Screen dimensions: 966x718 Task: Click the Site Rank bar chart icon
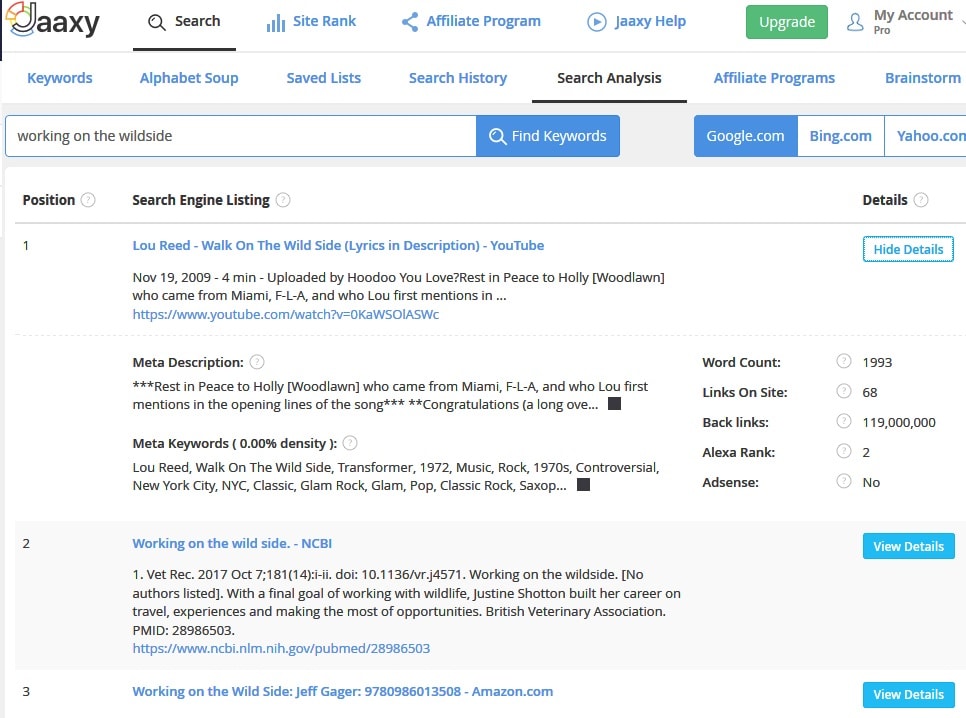point(275,23)
